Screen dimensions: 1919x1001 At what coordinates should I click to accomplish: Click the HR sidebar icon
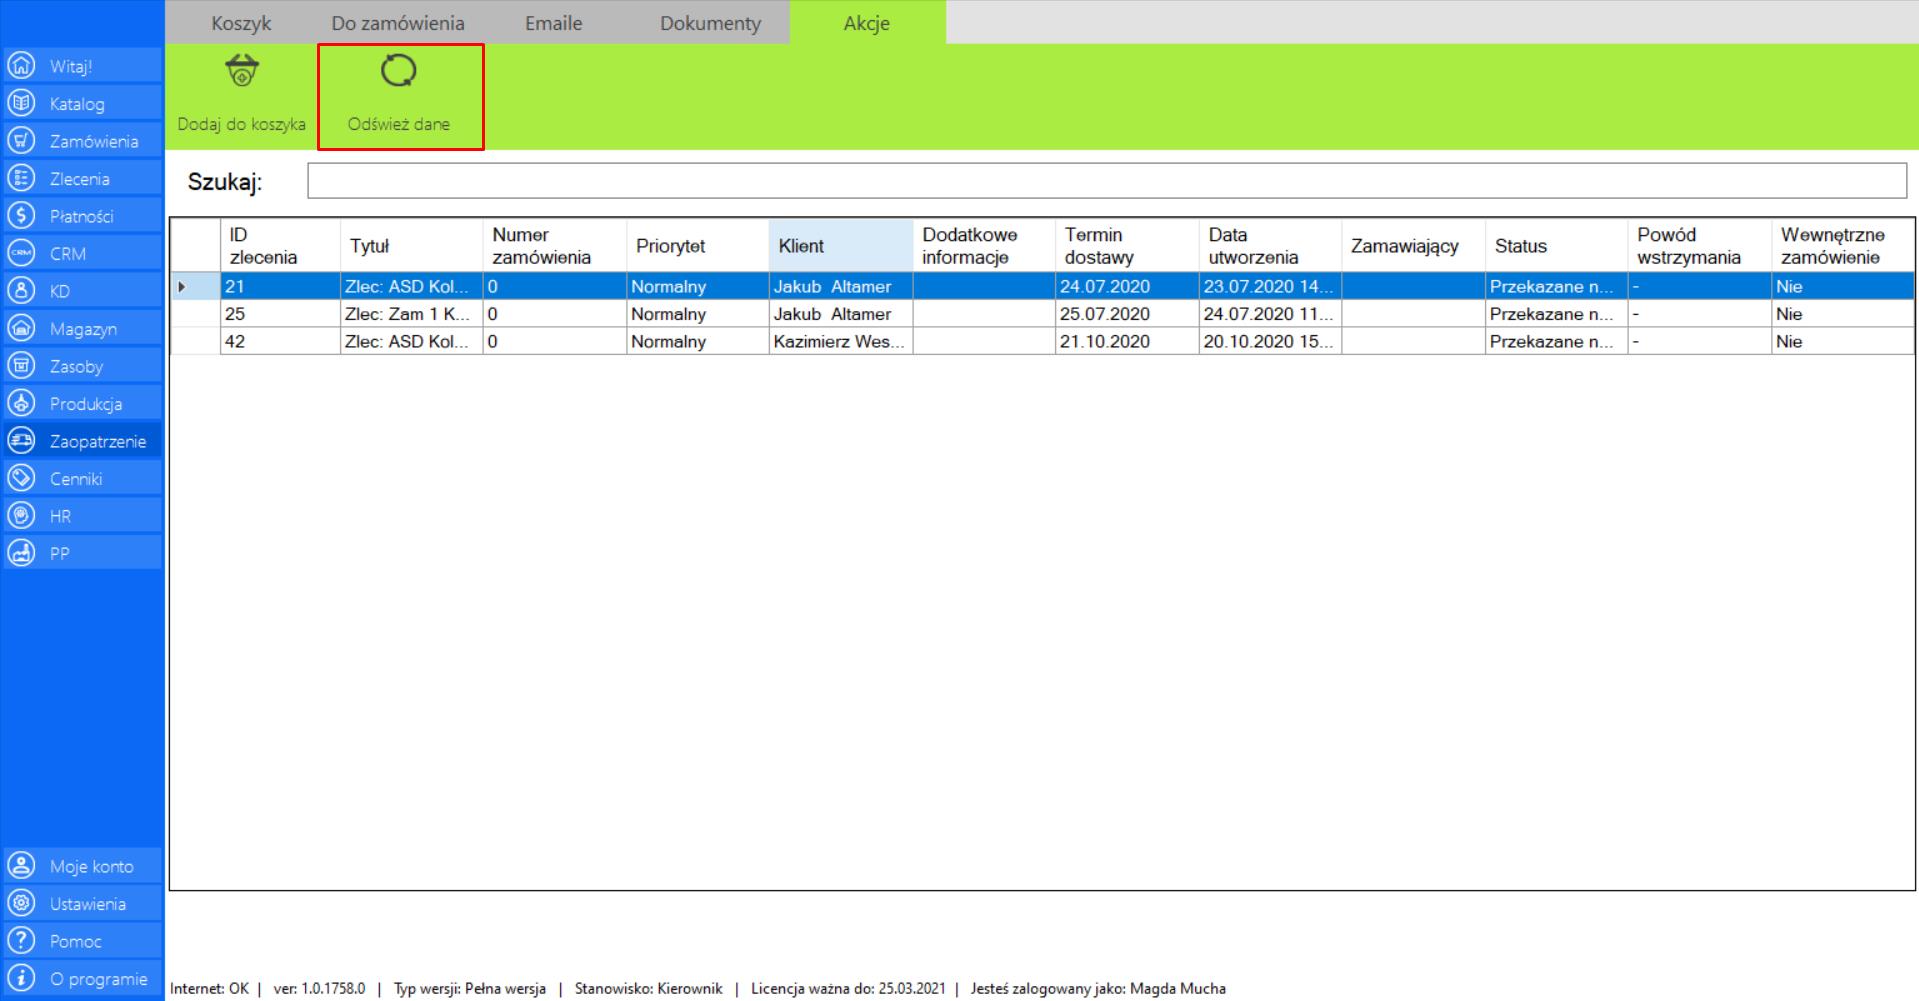tap(21, 516)
